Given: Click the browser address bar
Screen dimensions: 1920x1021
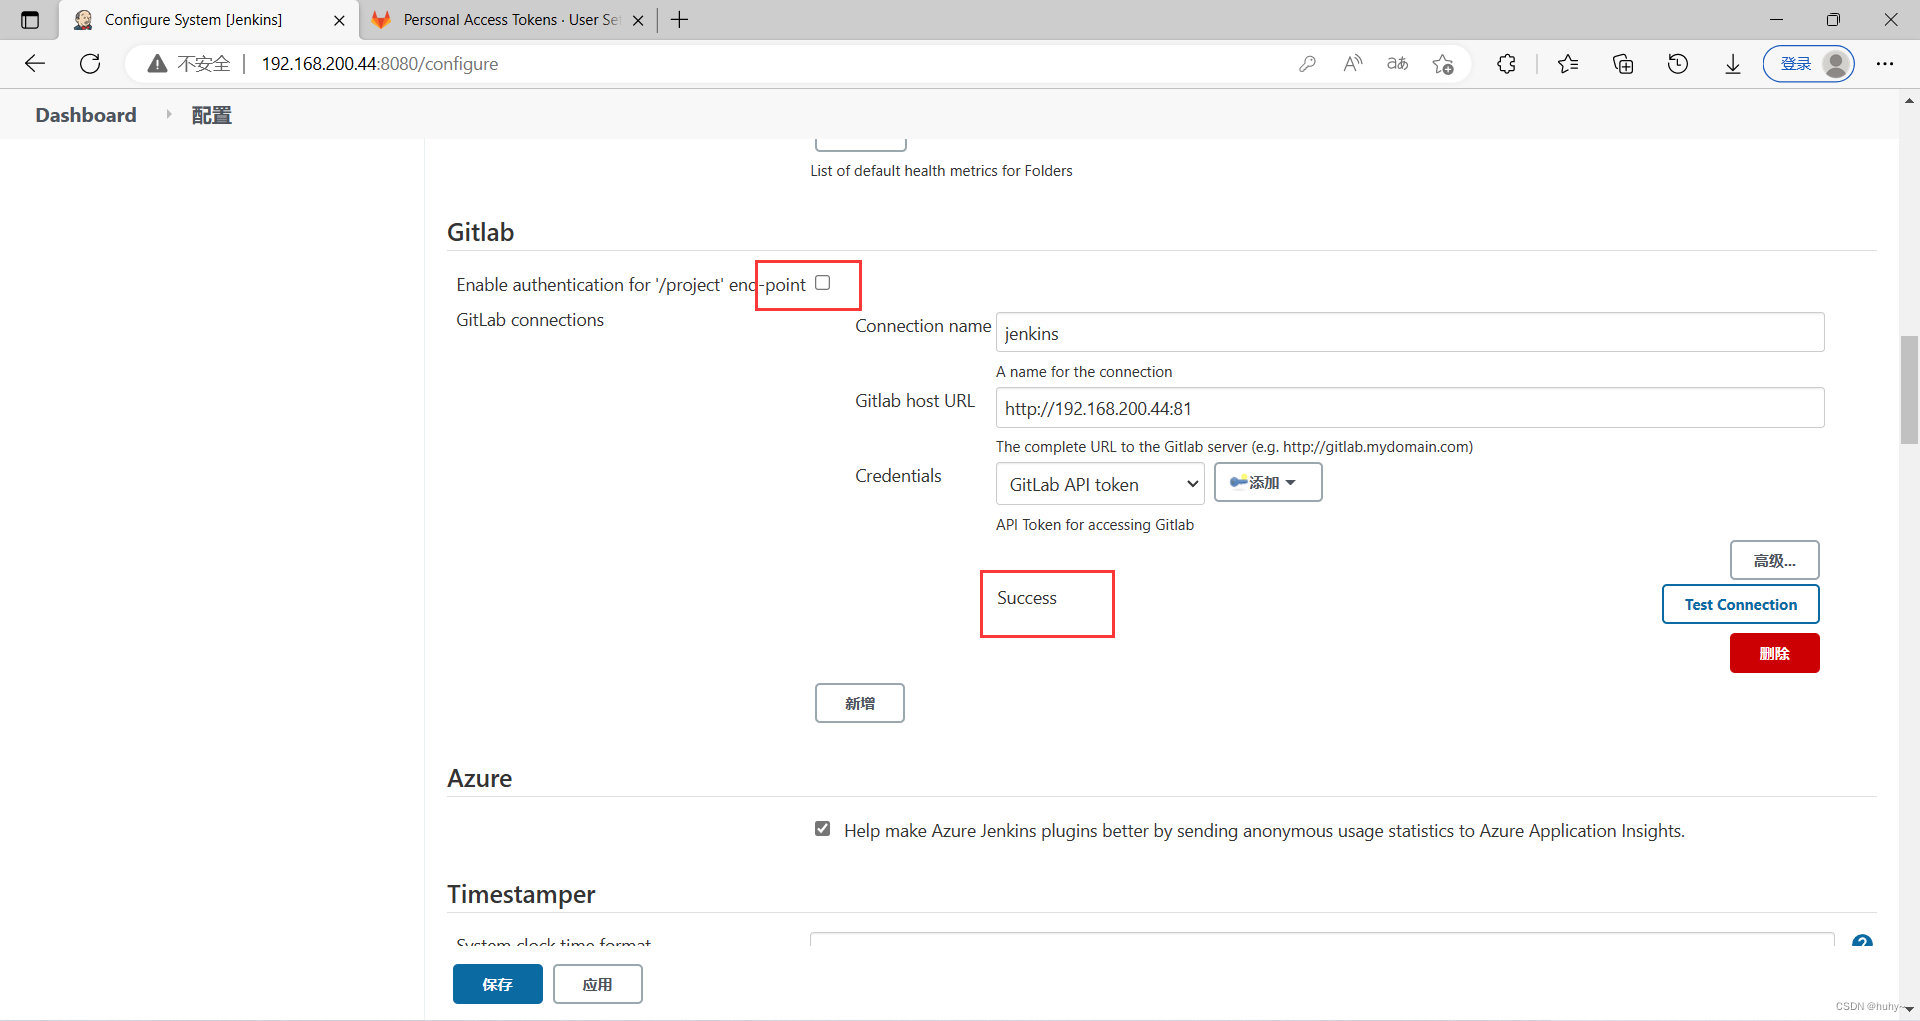Looking at the screenshot, I should pyautogui.click(x=760, y=64).
